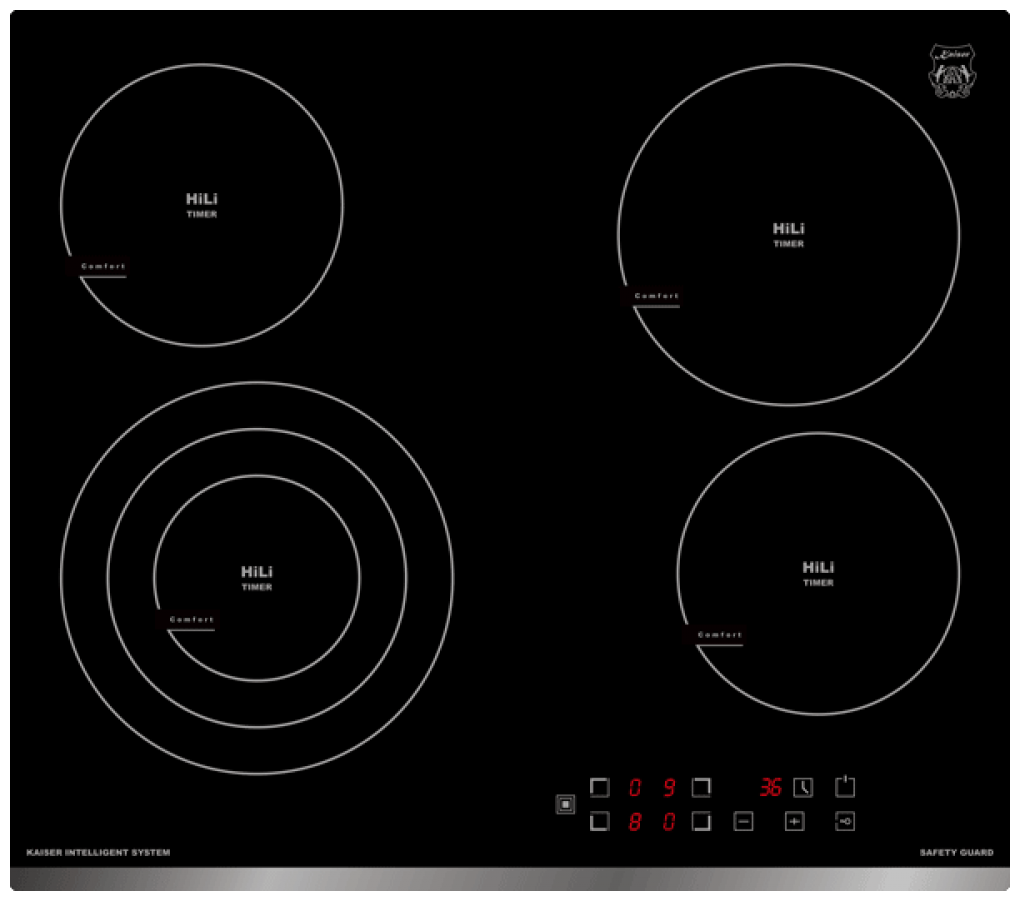Tap the power level digit 9 in top row
This screenshot has height=901, width=1020.
coord(668,787)
